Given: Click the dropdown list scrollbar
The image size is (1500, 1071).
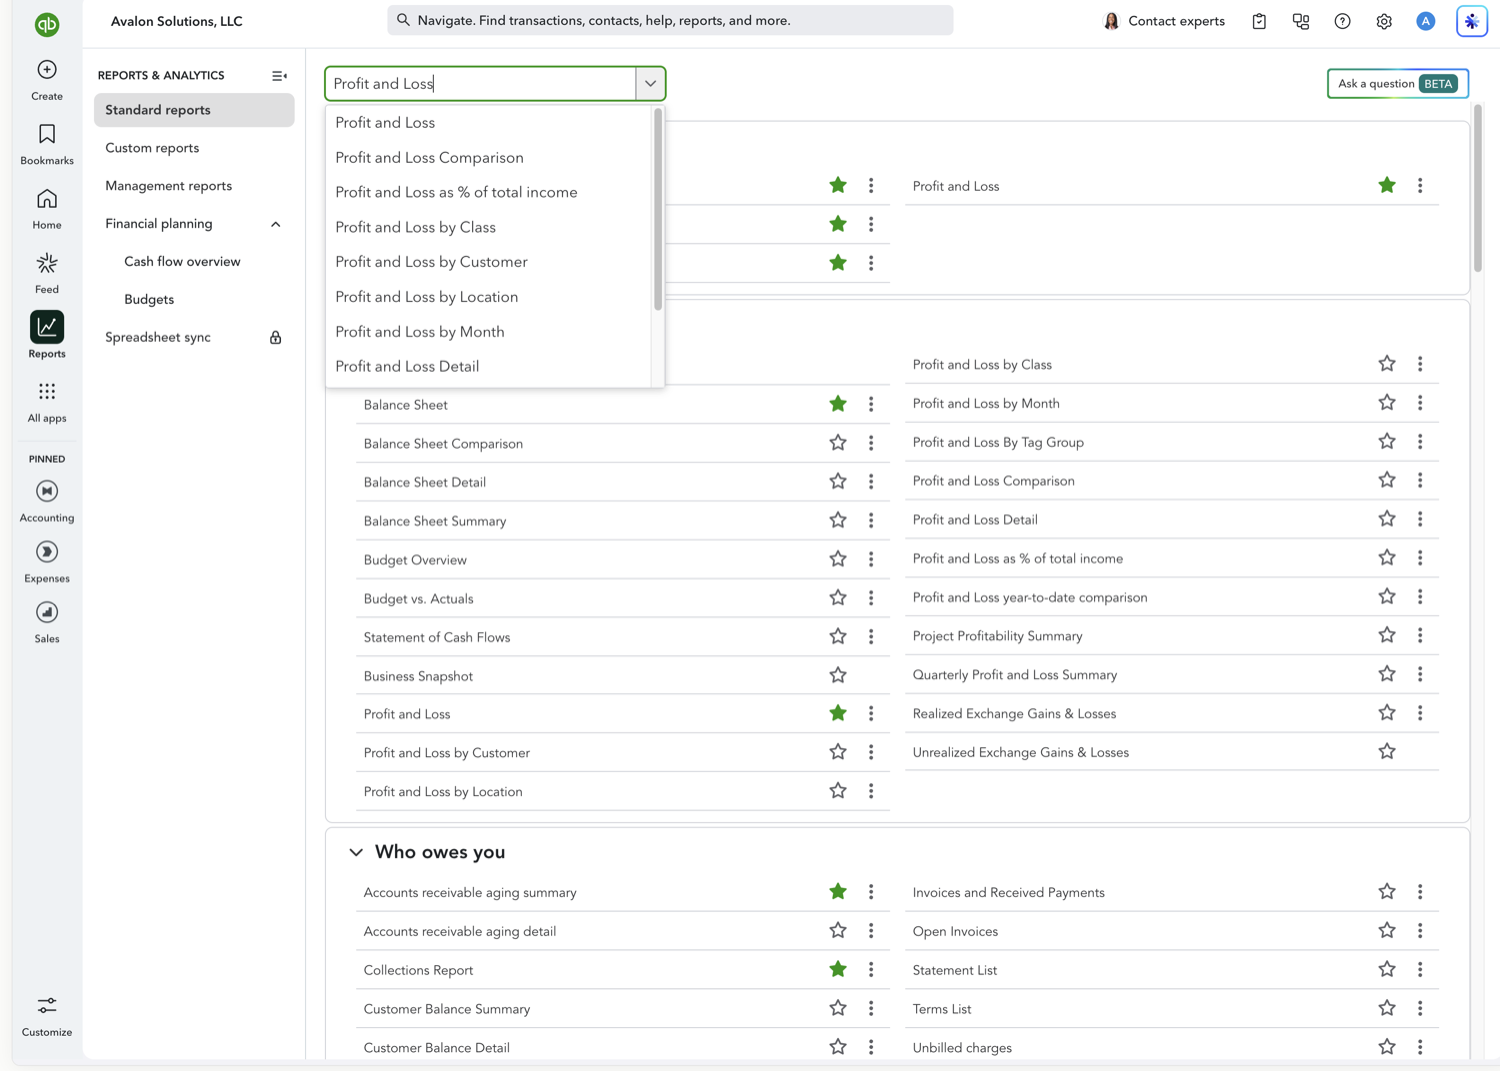Looking at the screenshot, I should (x=658, y=210).
